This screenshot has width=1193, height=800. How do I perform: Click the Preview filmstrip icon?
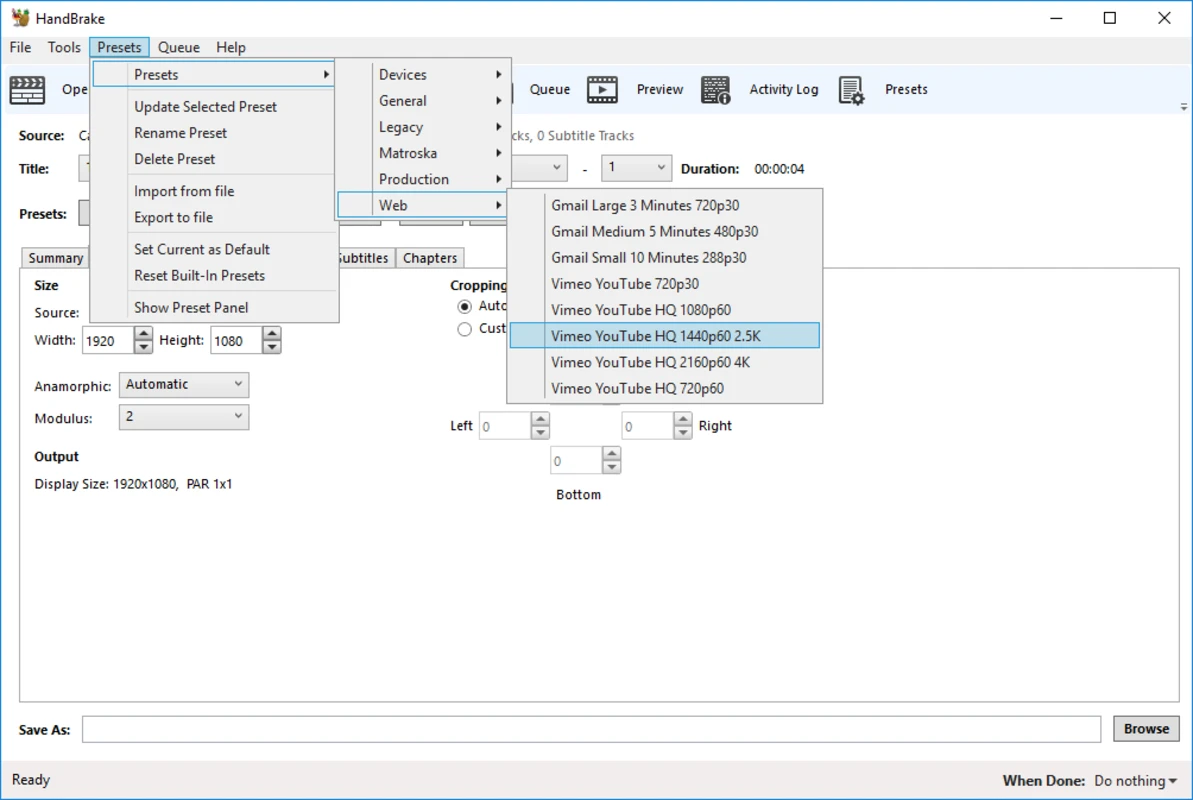602,90
